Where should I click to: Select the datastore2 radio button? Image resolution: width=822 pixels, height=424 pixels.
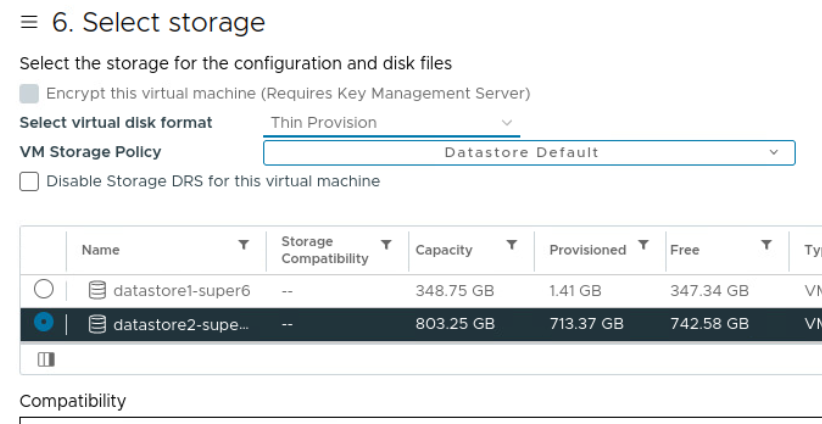(x=43, y=323)
